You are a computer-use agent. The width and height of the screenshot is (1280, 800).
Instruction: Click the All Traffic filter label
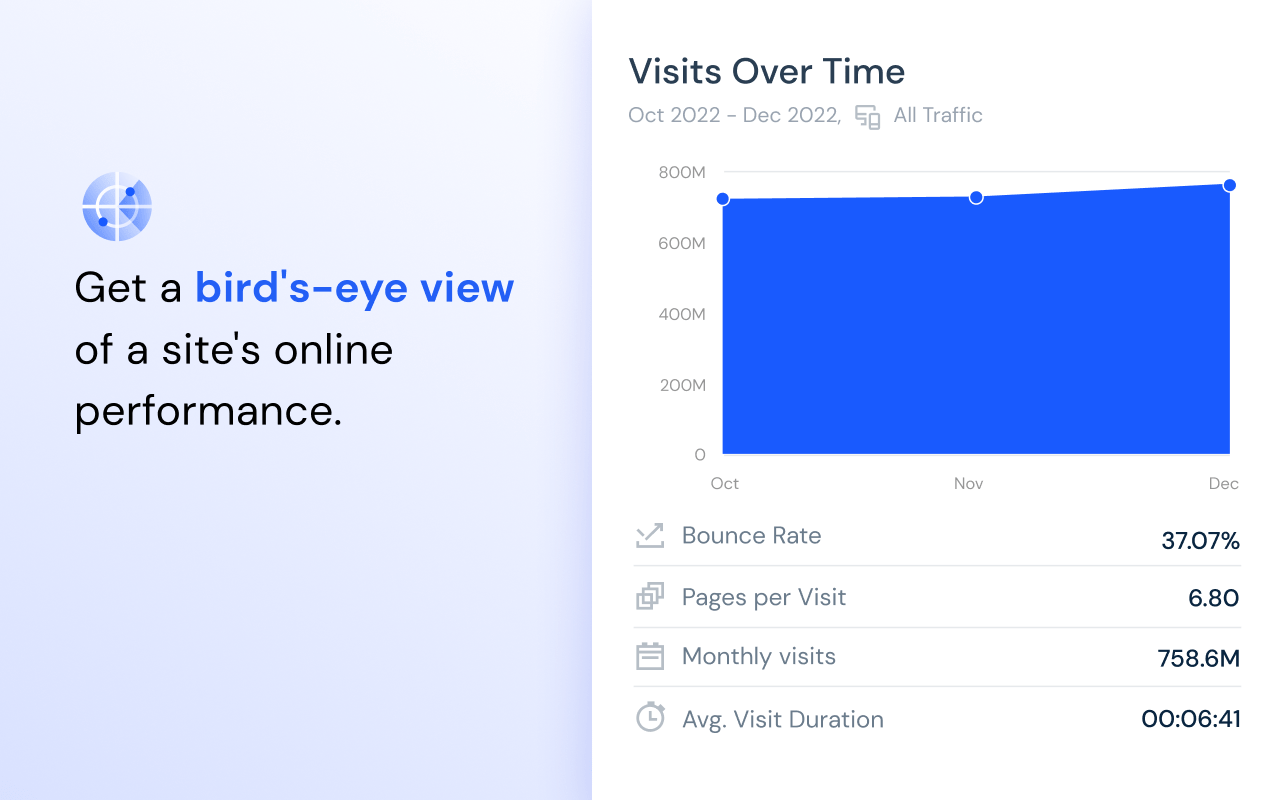[937, 115]
